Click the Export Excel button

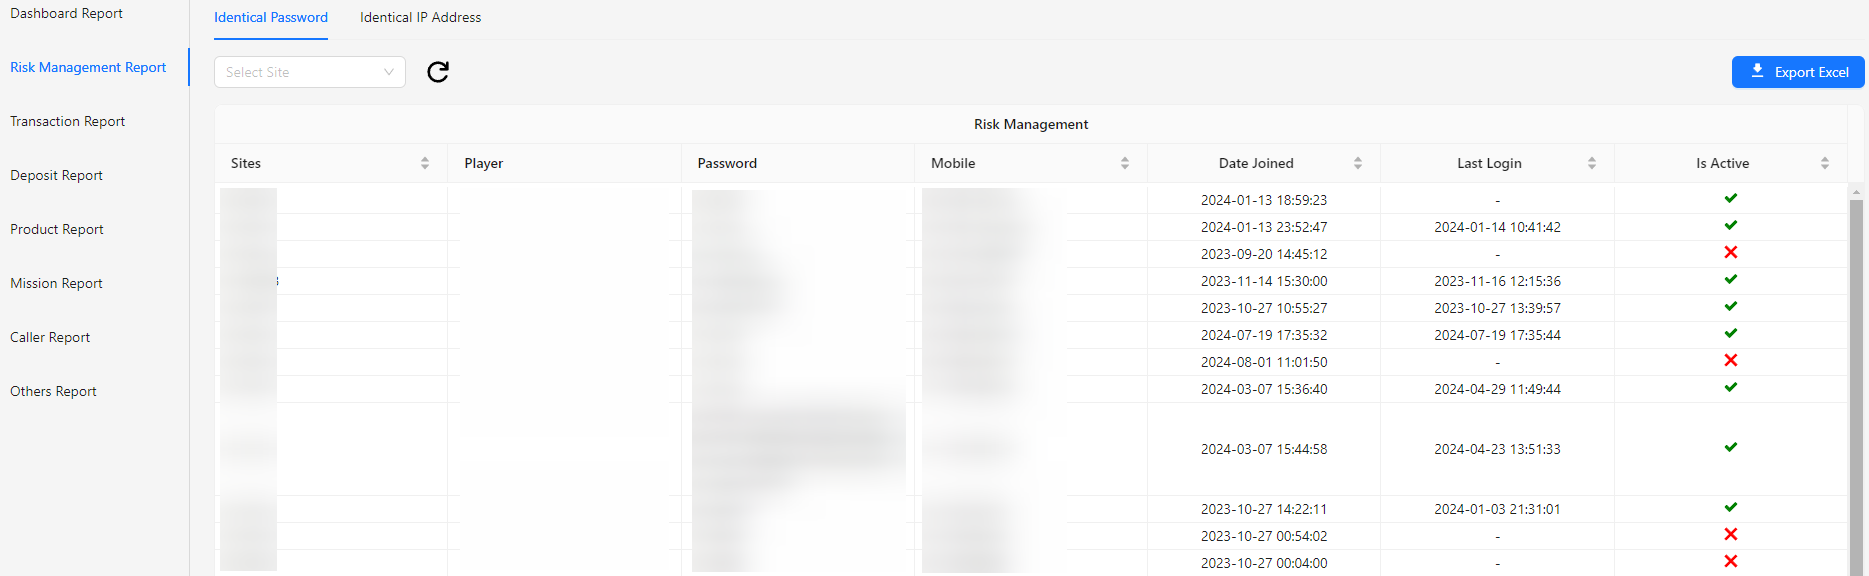click(1798, 72)
